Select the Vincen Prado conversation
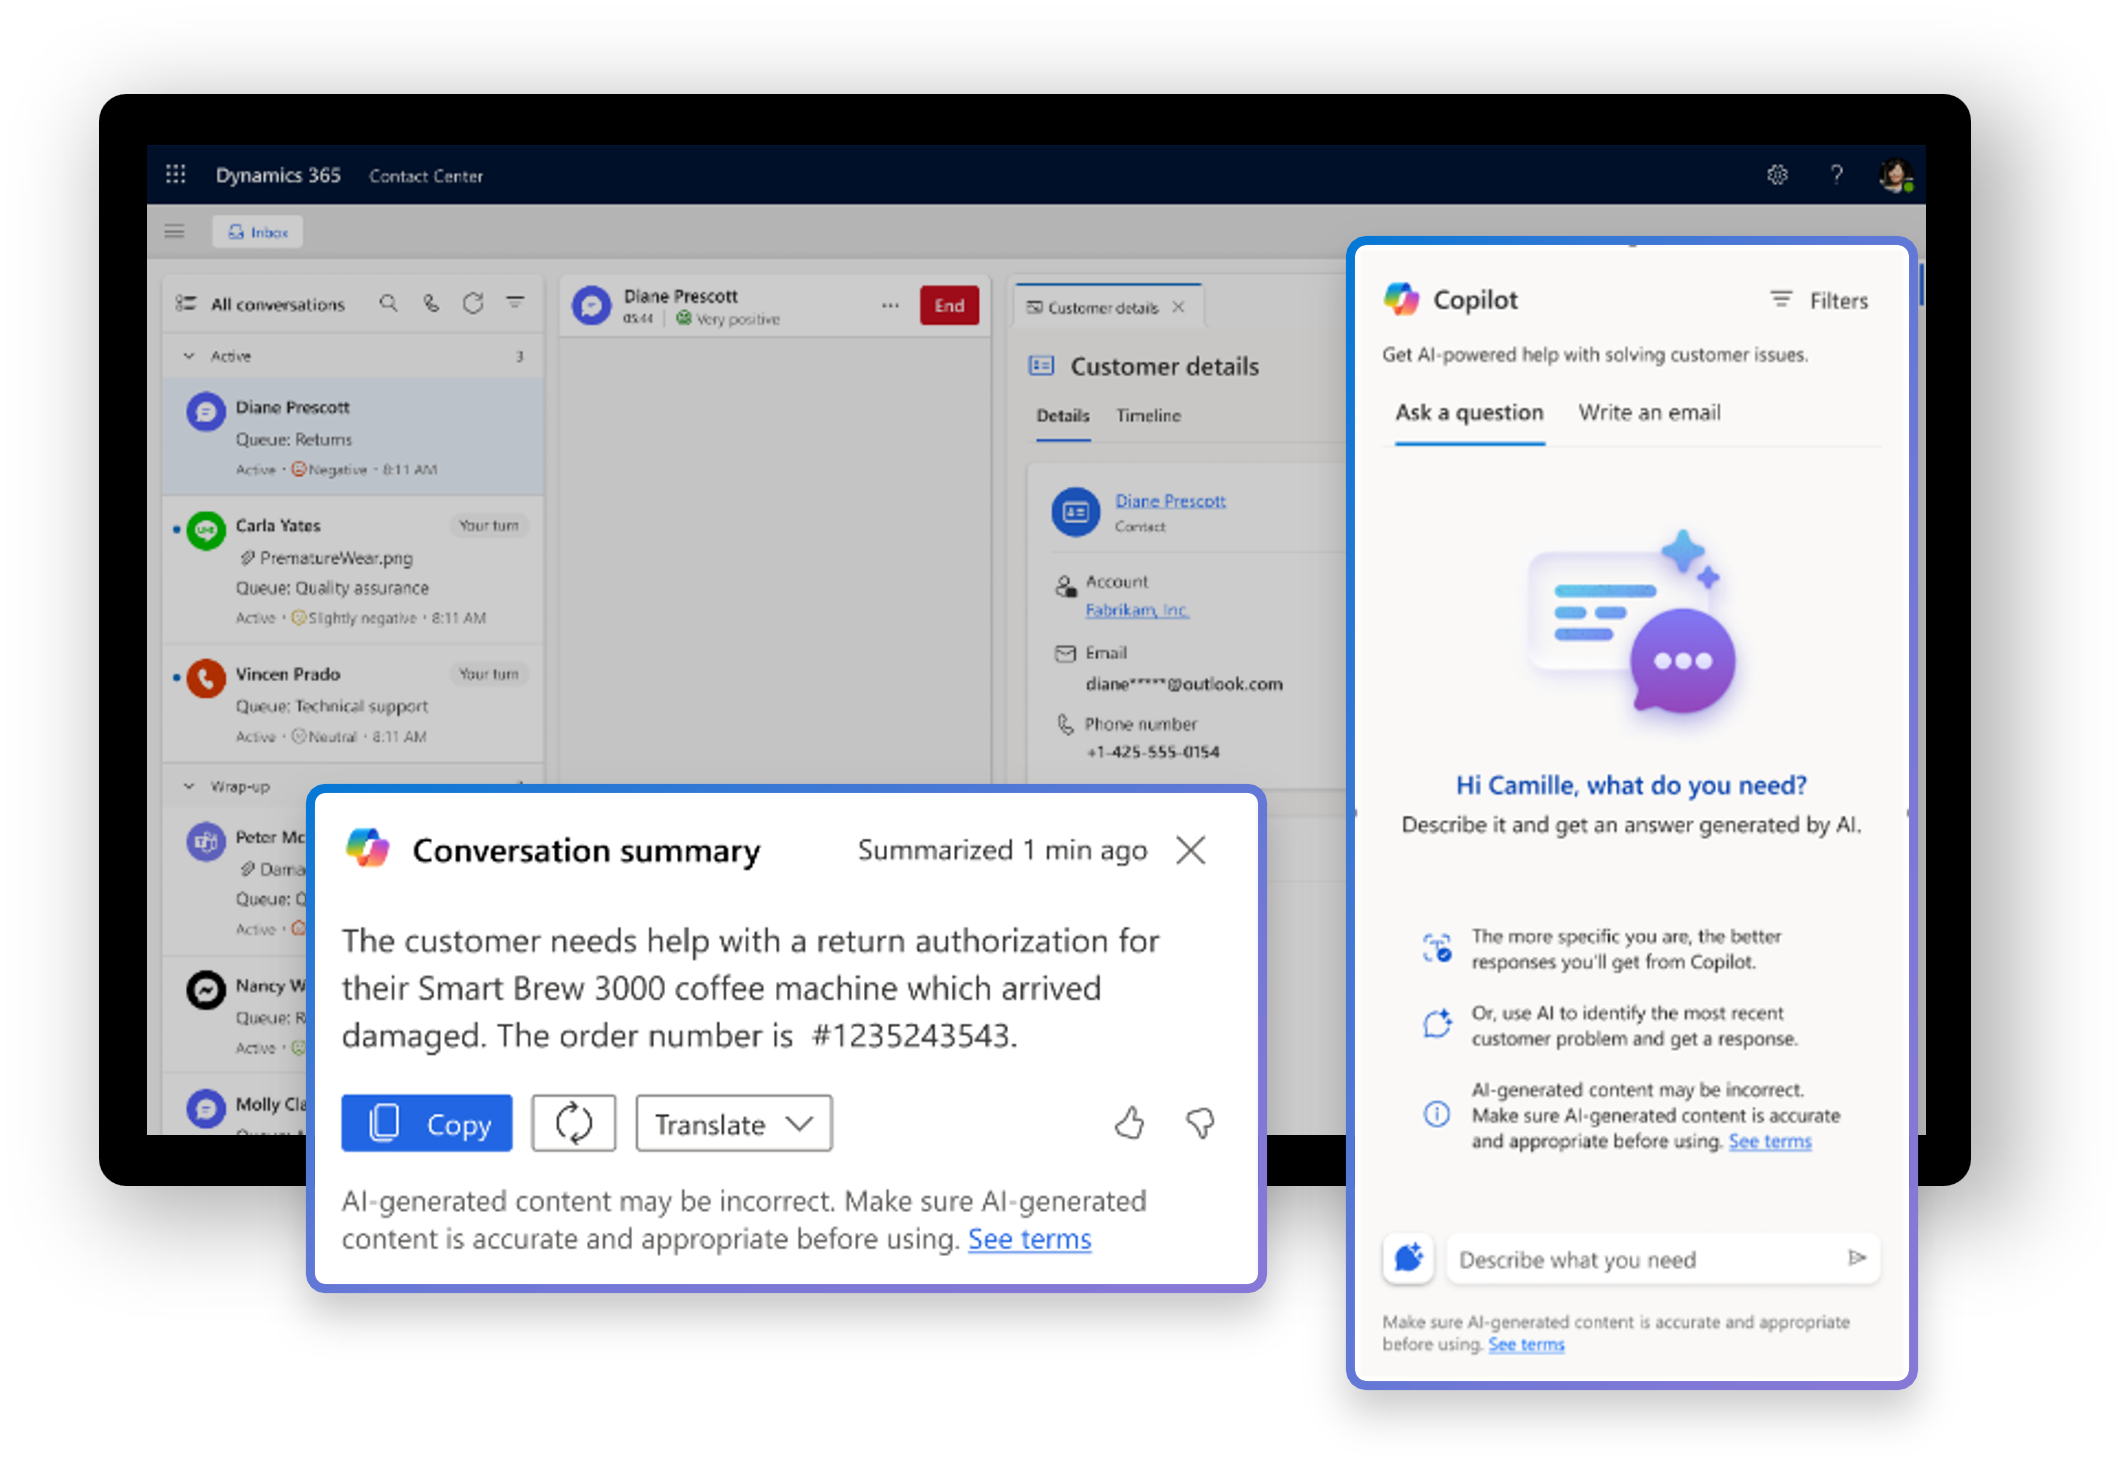 tap(353, 704)
